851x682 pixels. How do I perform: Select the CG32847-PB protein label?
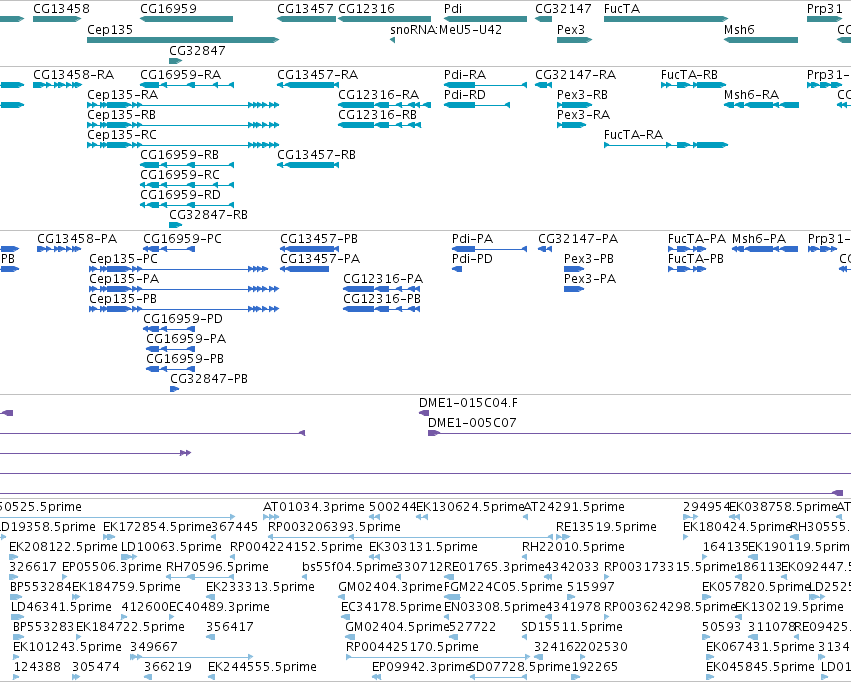click(x=209, y=379)
